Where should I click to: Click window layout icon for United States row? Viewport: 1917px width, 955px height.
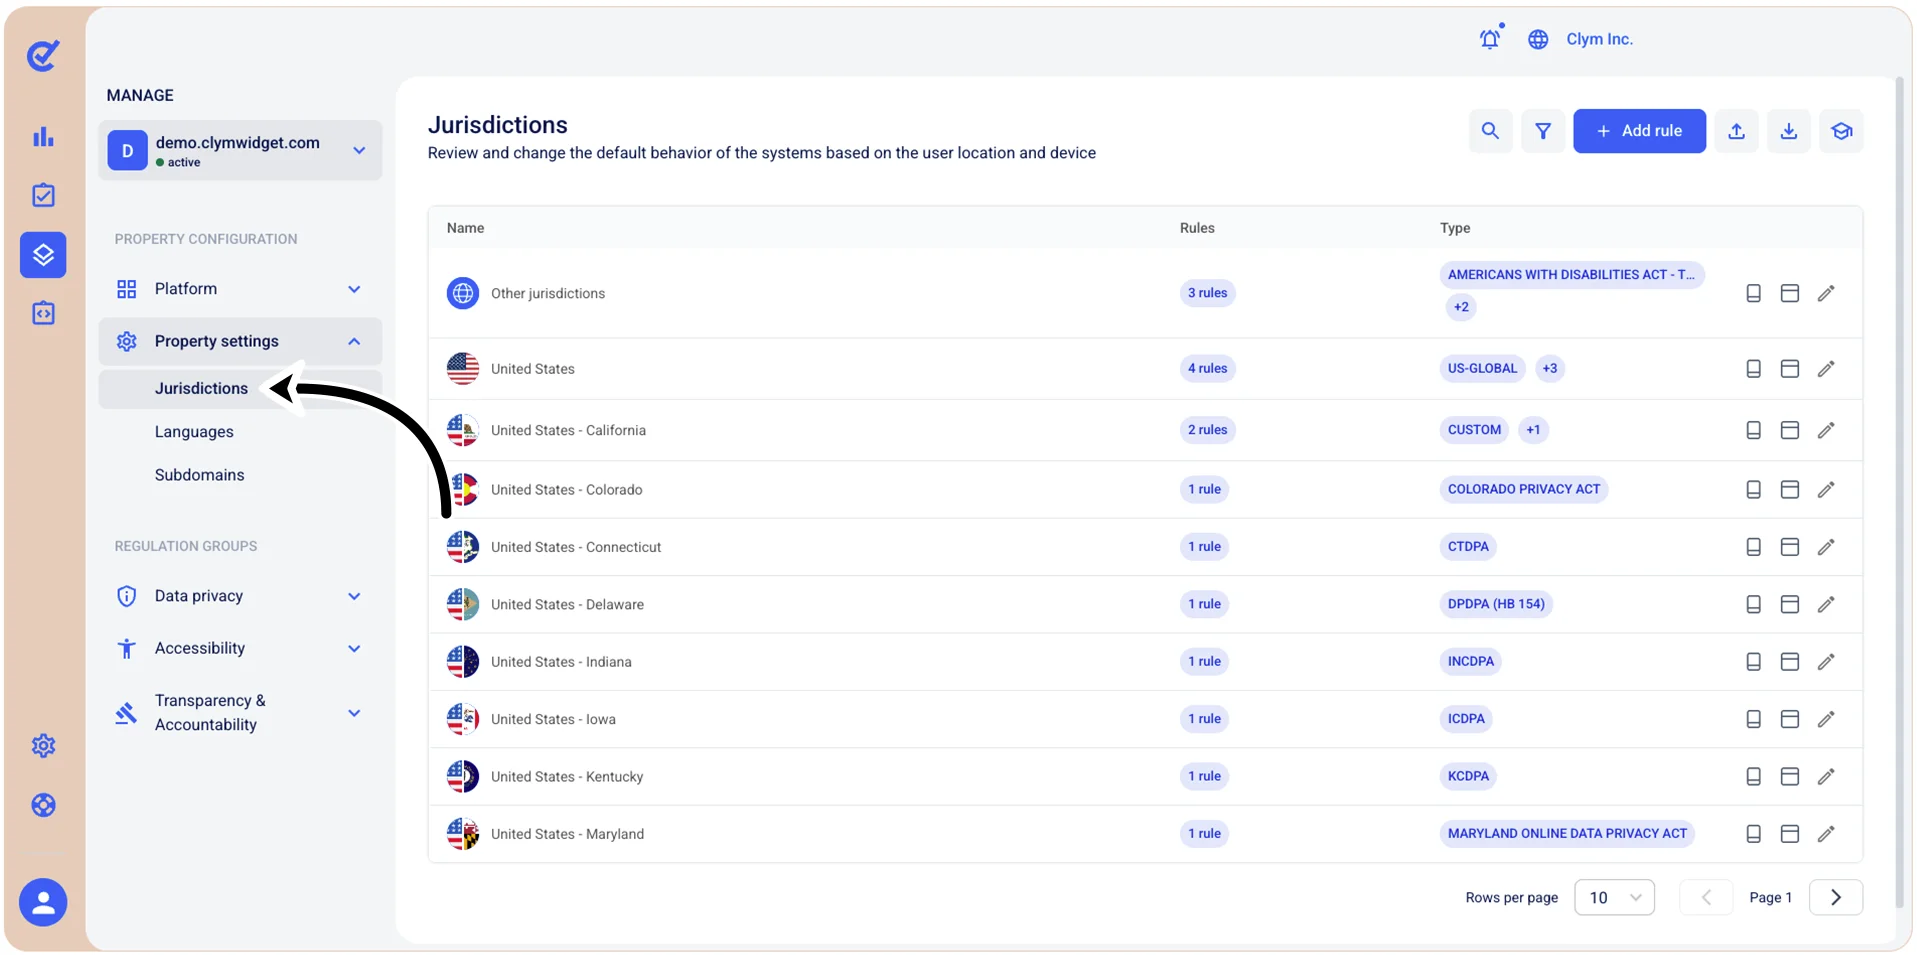[1790, 369]
